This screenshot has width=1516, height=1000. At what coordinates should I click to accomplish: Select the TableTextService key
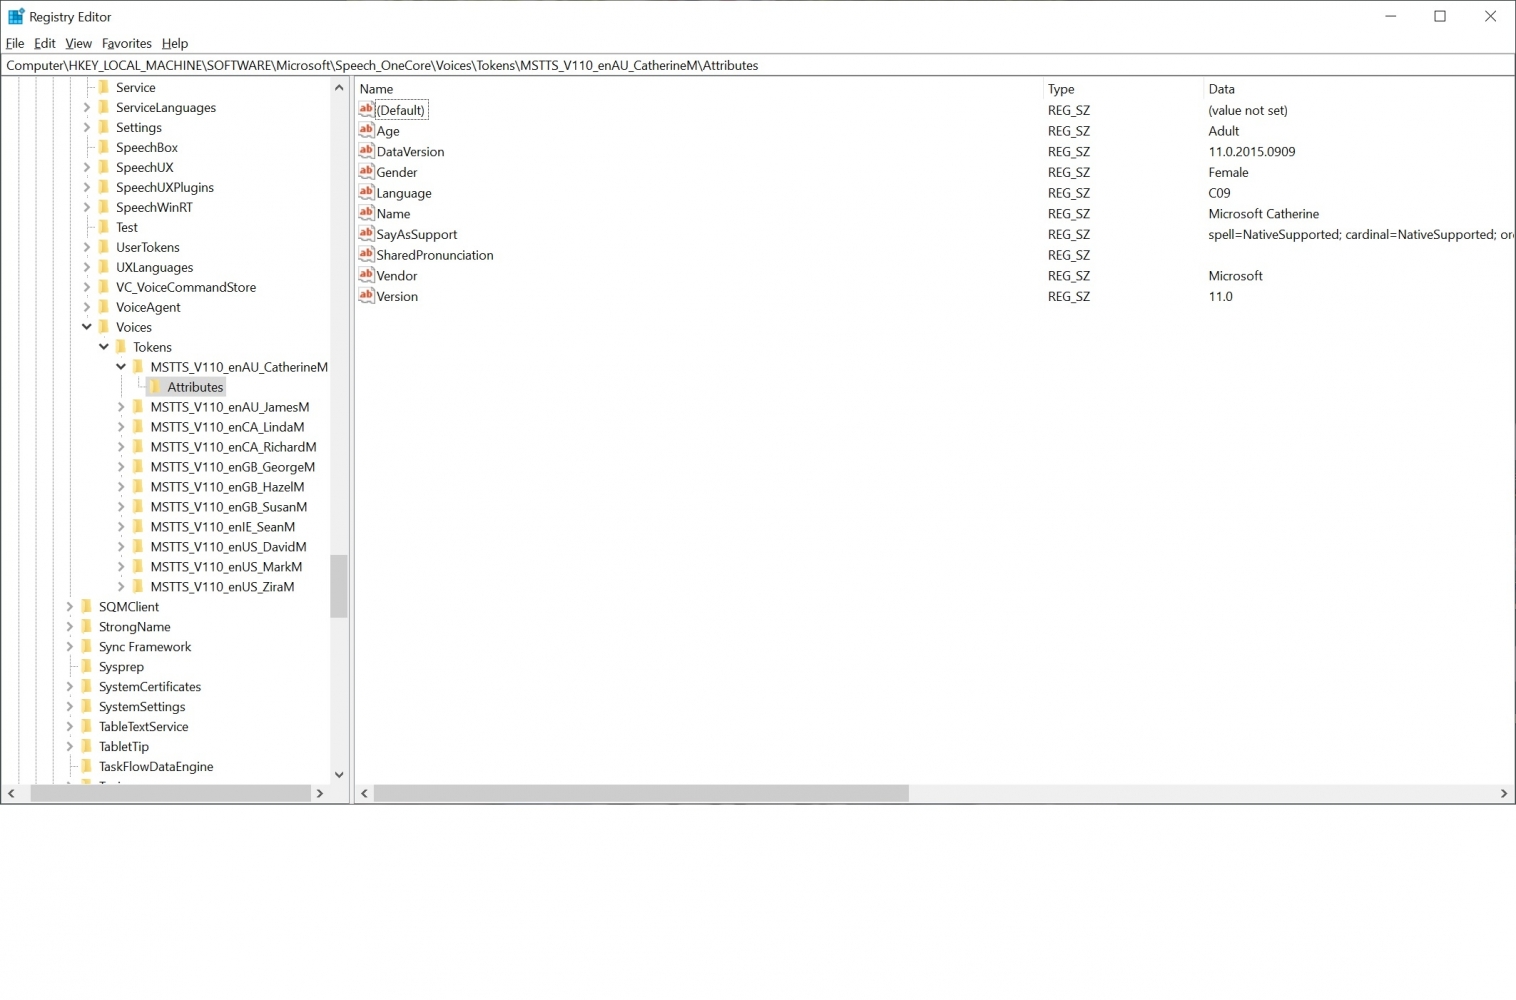click(143, 727)
